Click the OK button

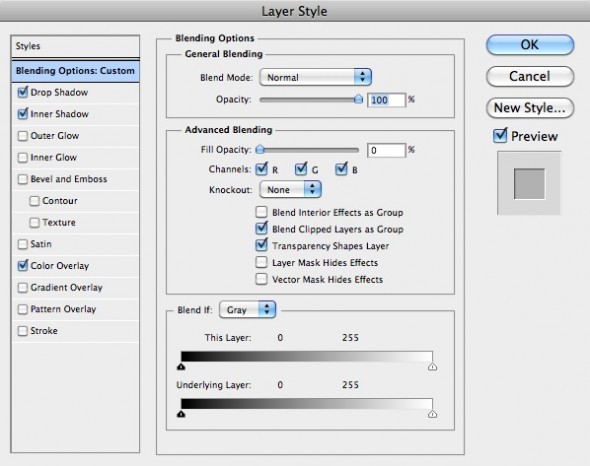[530, 45]
